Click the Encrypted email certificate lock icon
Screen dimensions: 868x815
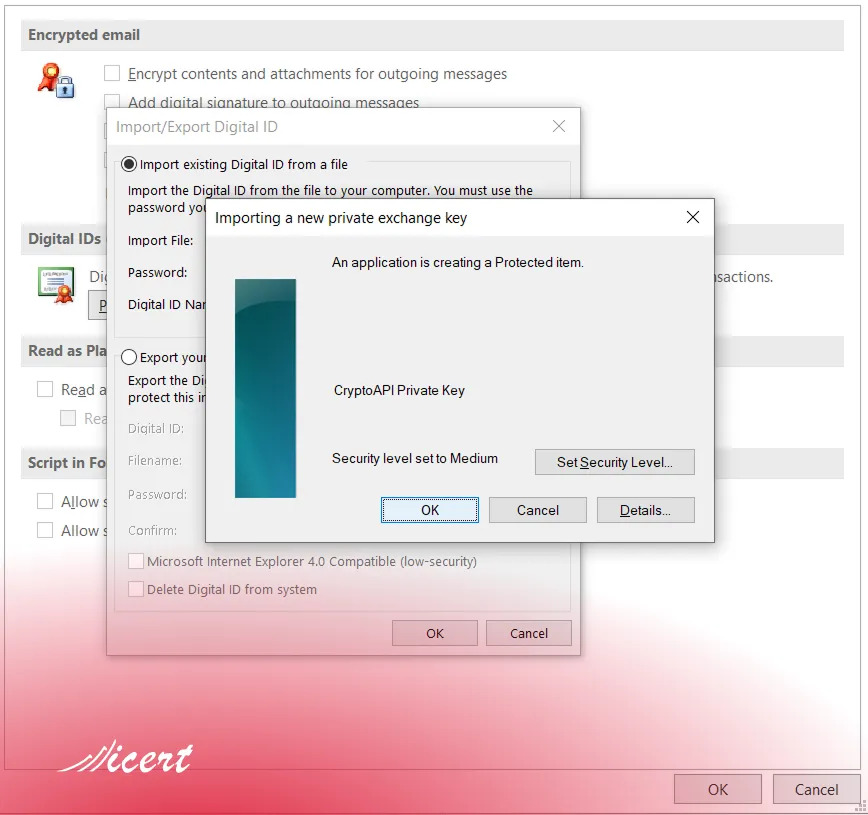[x=56, y=80]
